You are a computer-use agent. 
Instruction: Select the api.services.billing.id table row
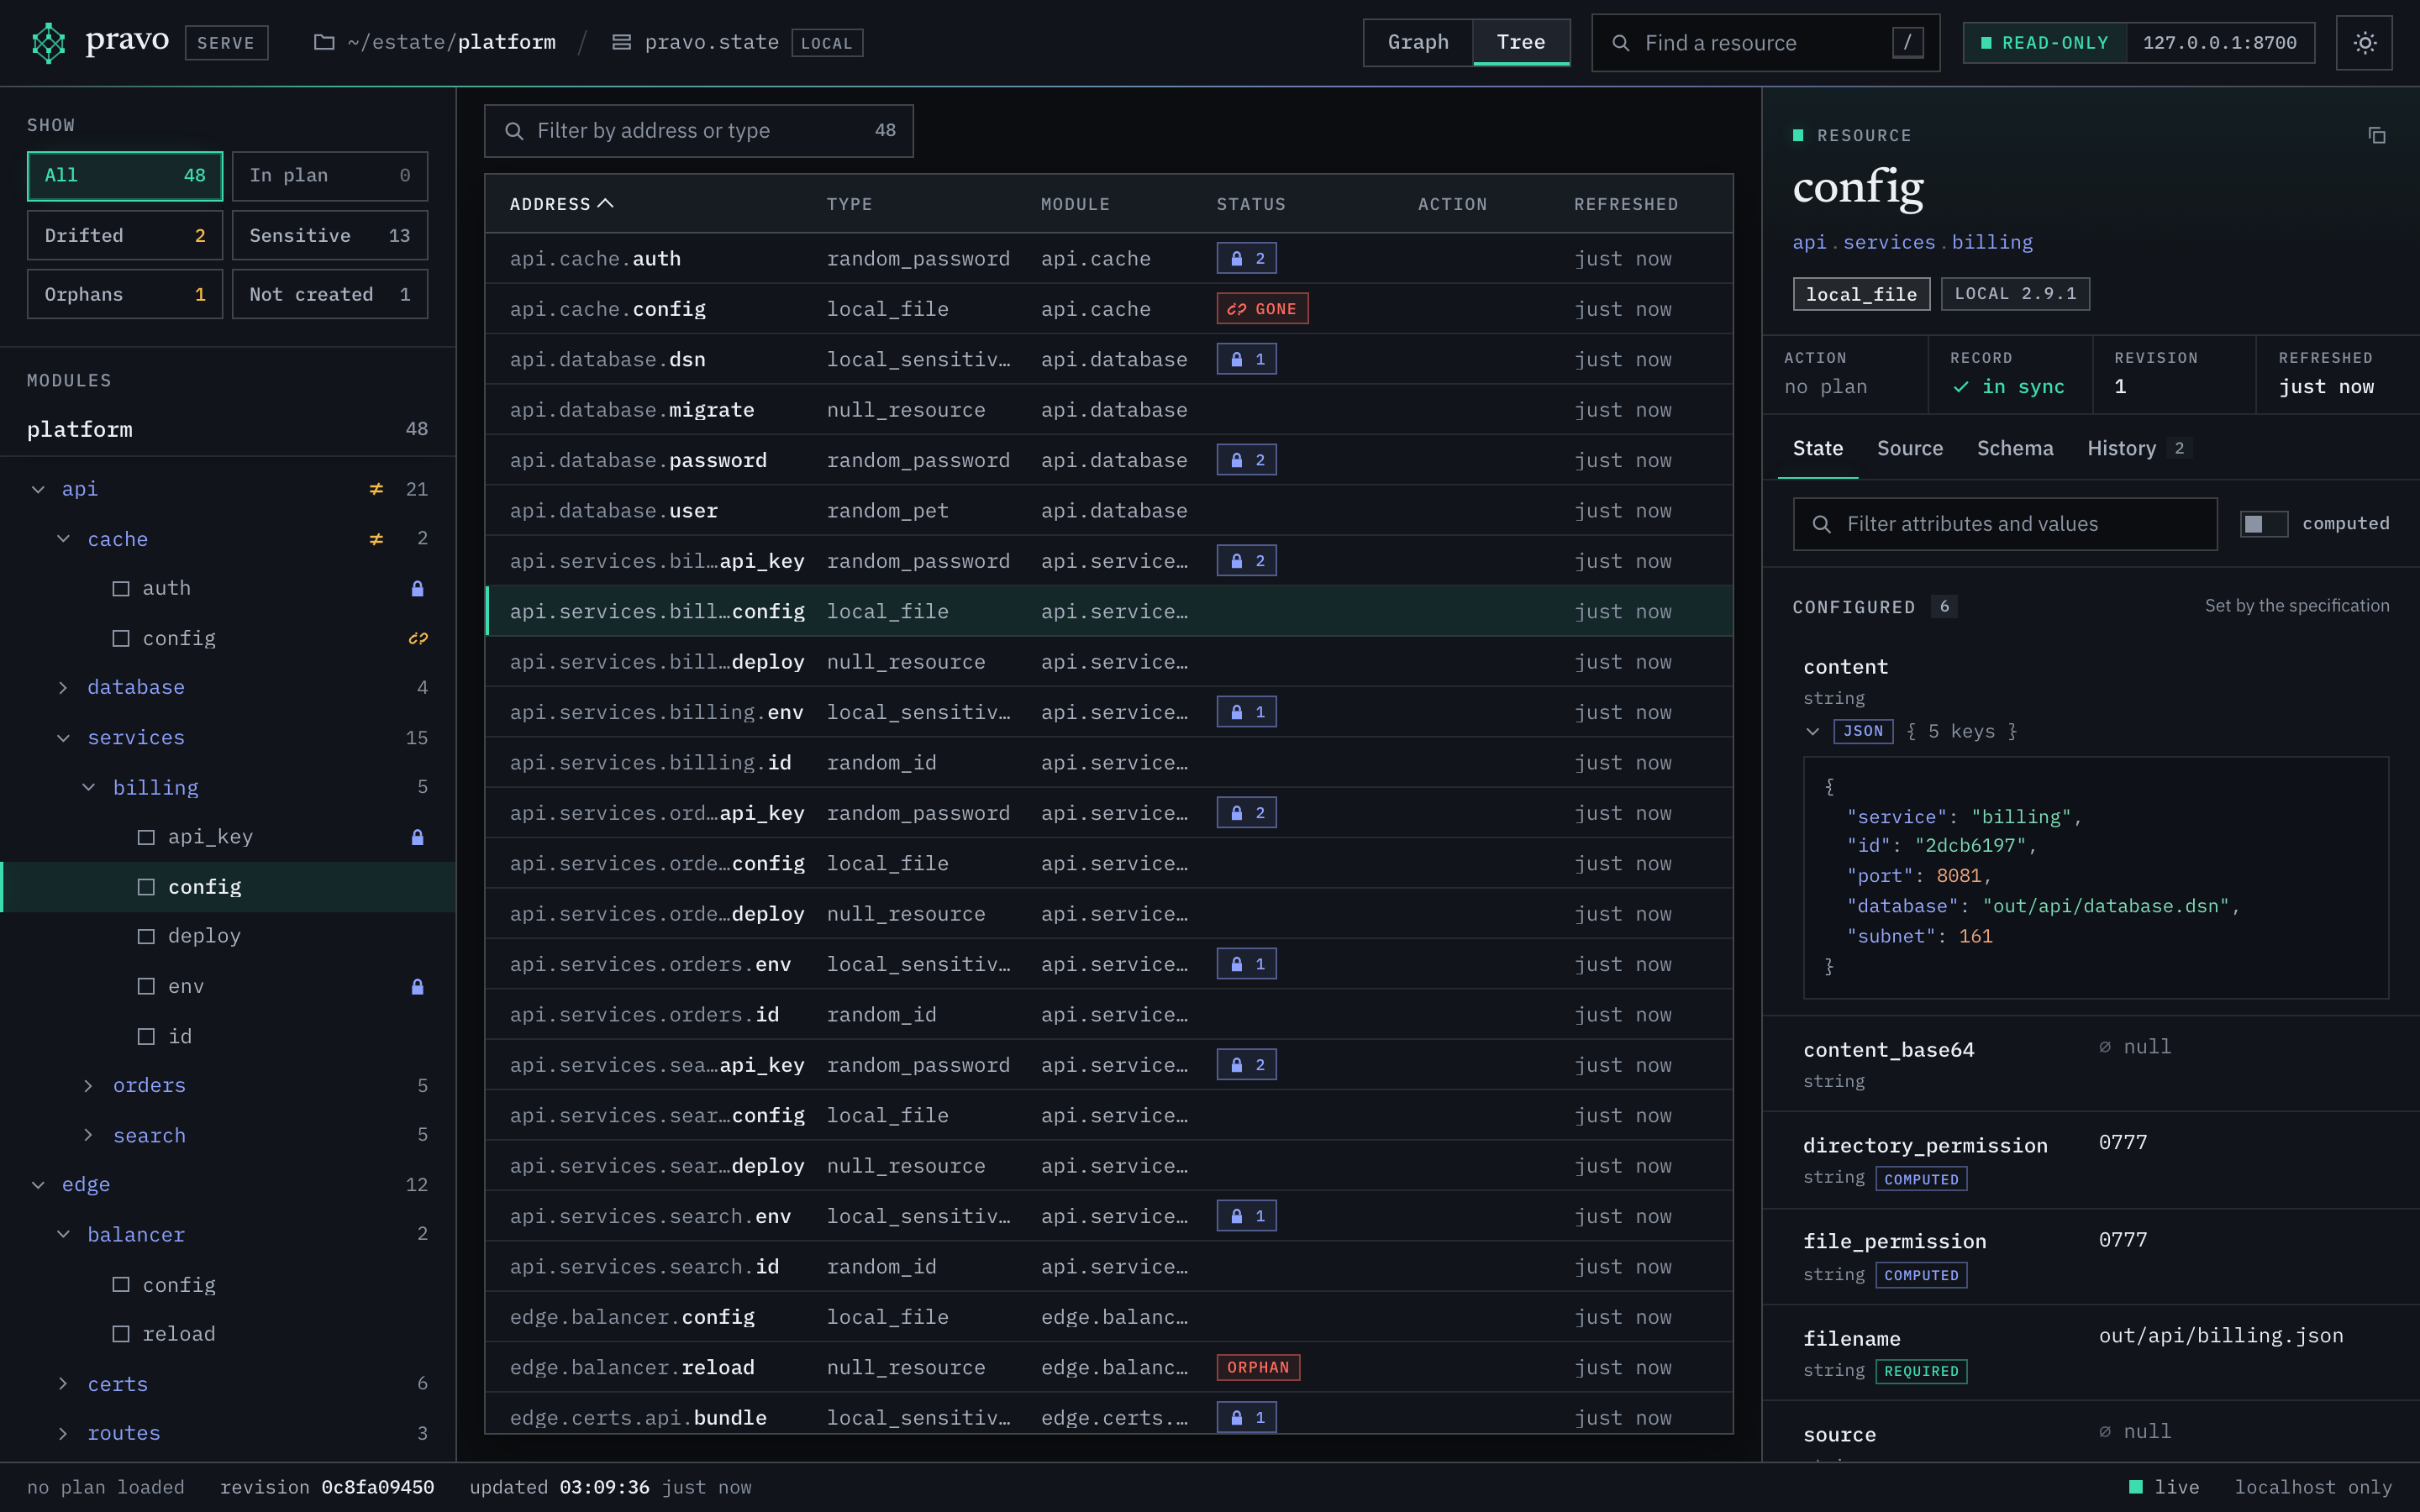coord(1109,762)
